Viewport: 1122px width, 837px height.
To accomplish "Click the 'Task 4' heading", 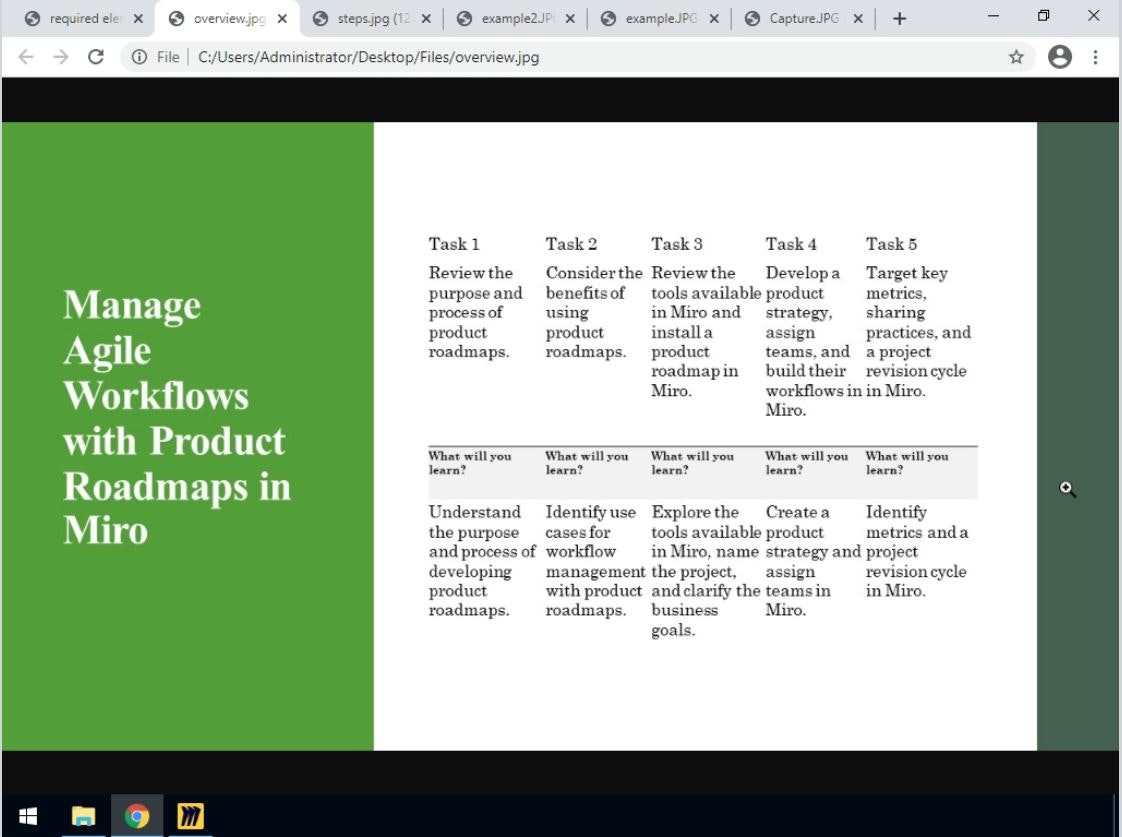I will click(791, 244).
